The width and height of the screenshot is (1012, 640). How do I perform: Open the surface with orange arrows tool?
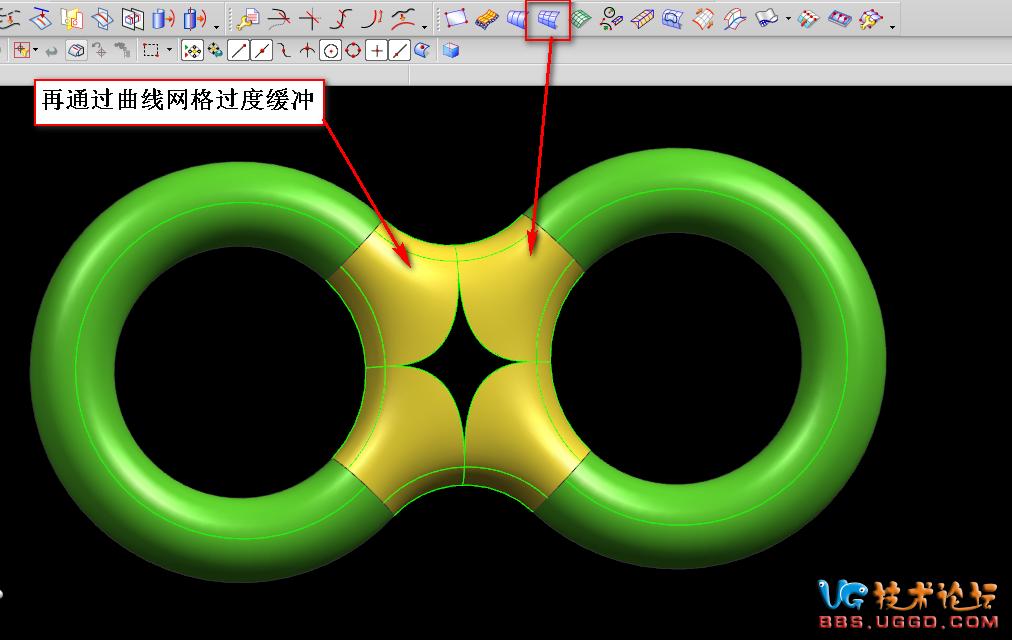pyautogui.click(x=703, y=19)
